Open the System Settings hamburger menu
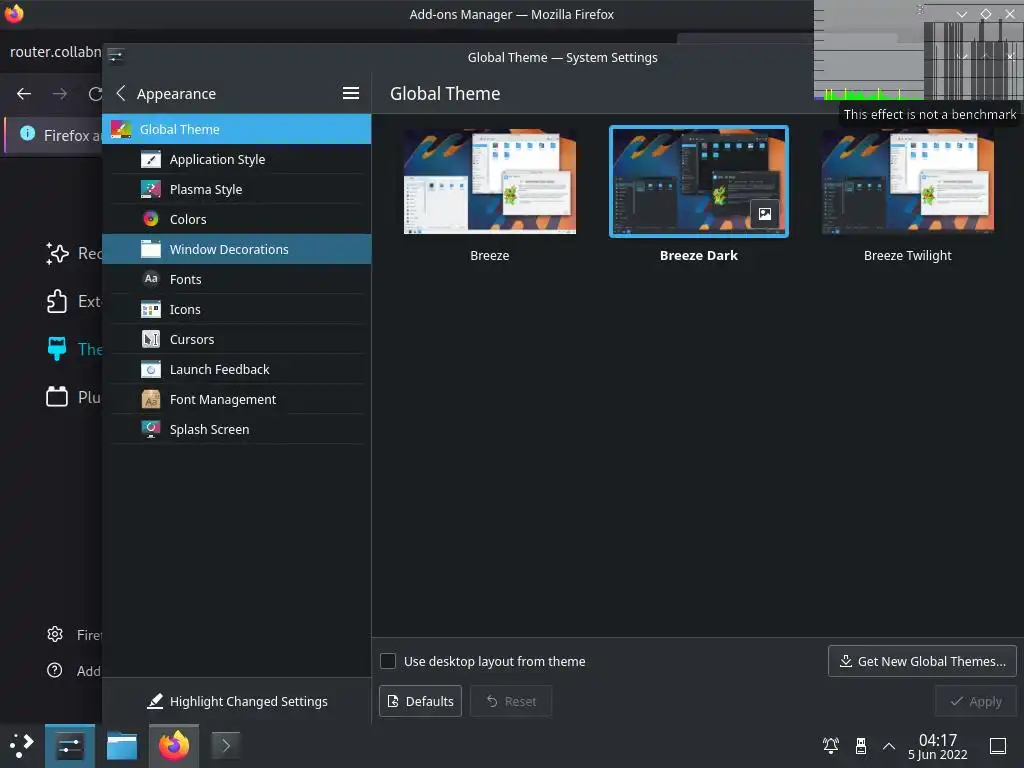Screen dimensions: 1024x768 351,93
